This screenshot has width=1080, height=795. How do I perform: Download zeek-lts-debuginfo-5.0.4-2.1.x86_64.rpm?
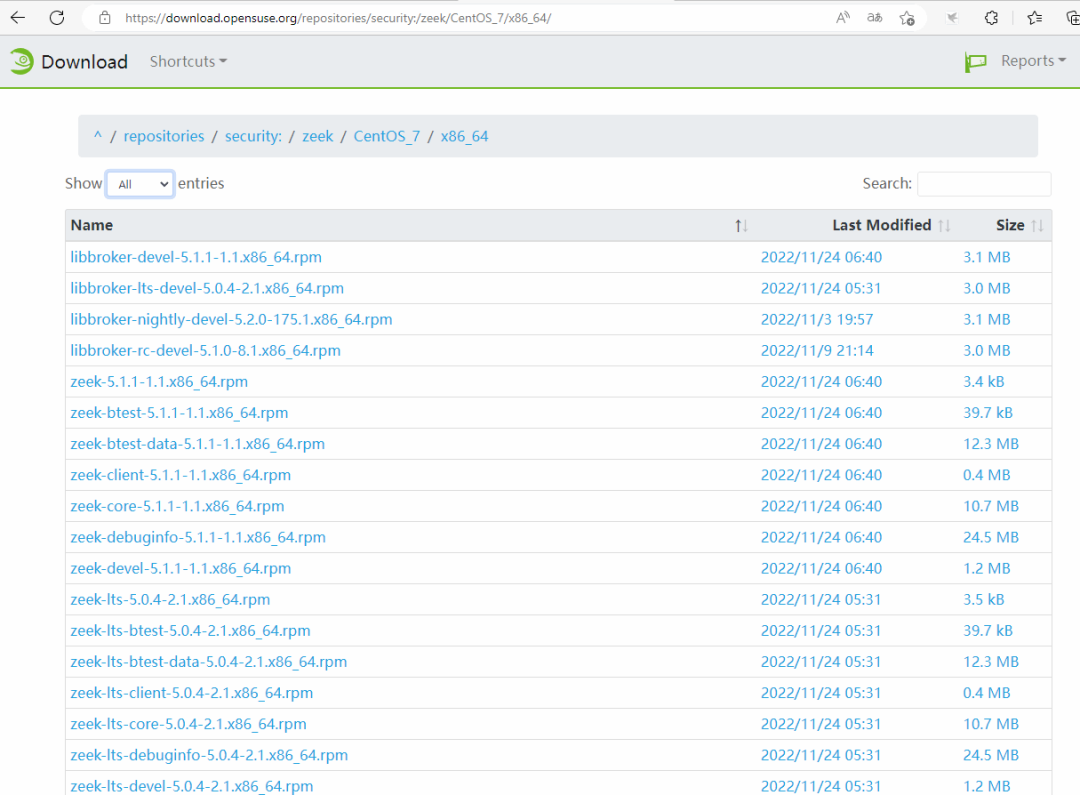tap(209, 755)
